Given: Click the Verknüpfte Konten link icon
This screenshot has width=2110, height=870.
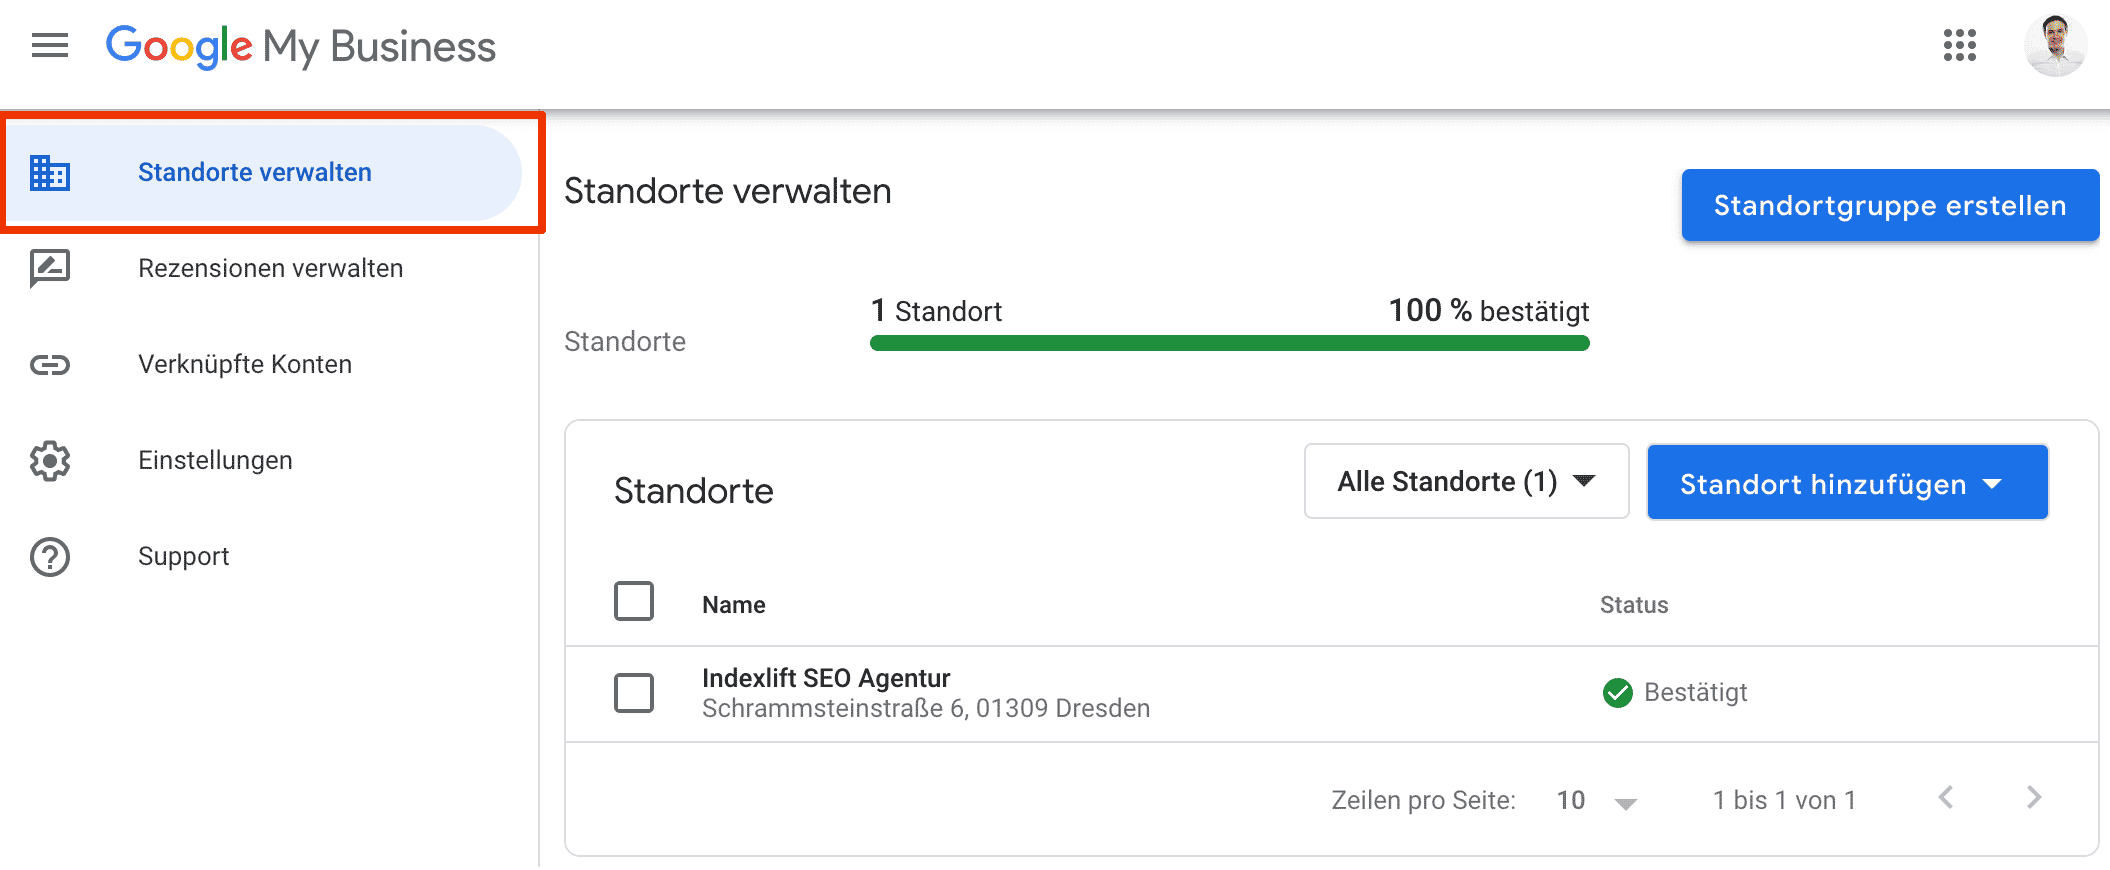Looking at the screenshot, I should pos(50,365).
